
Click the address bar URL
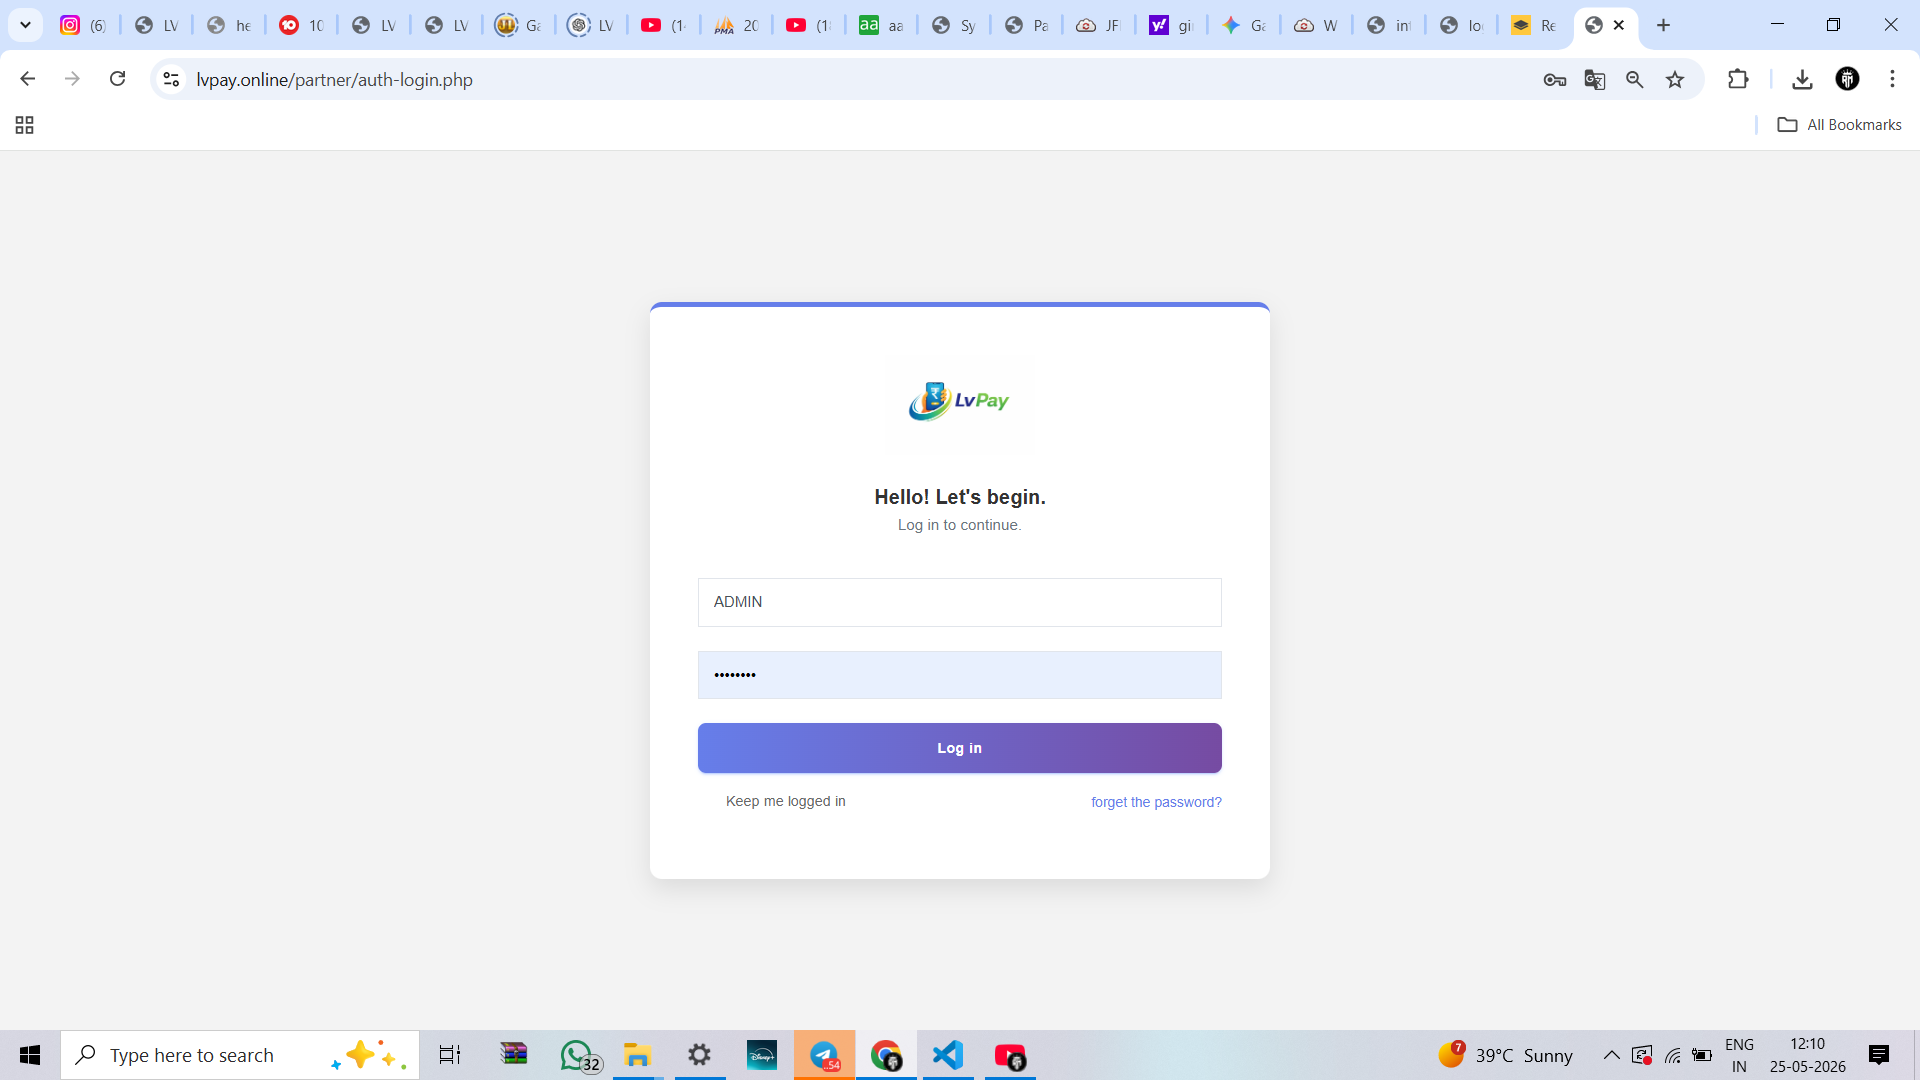334,80
